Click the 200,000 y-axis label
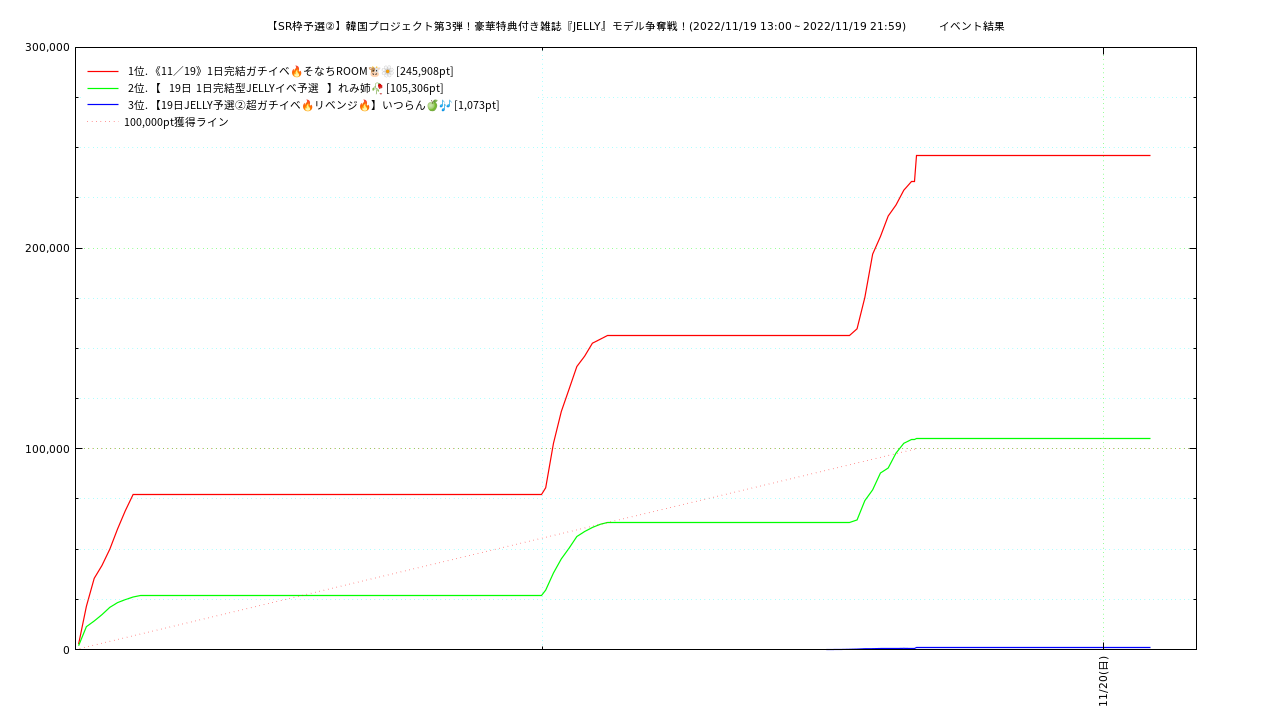Viewport: 1280px width, 720px height. click(x=47, y=248)
